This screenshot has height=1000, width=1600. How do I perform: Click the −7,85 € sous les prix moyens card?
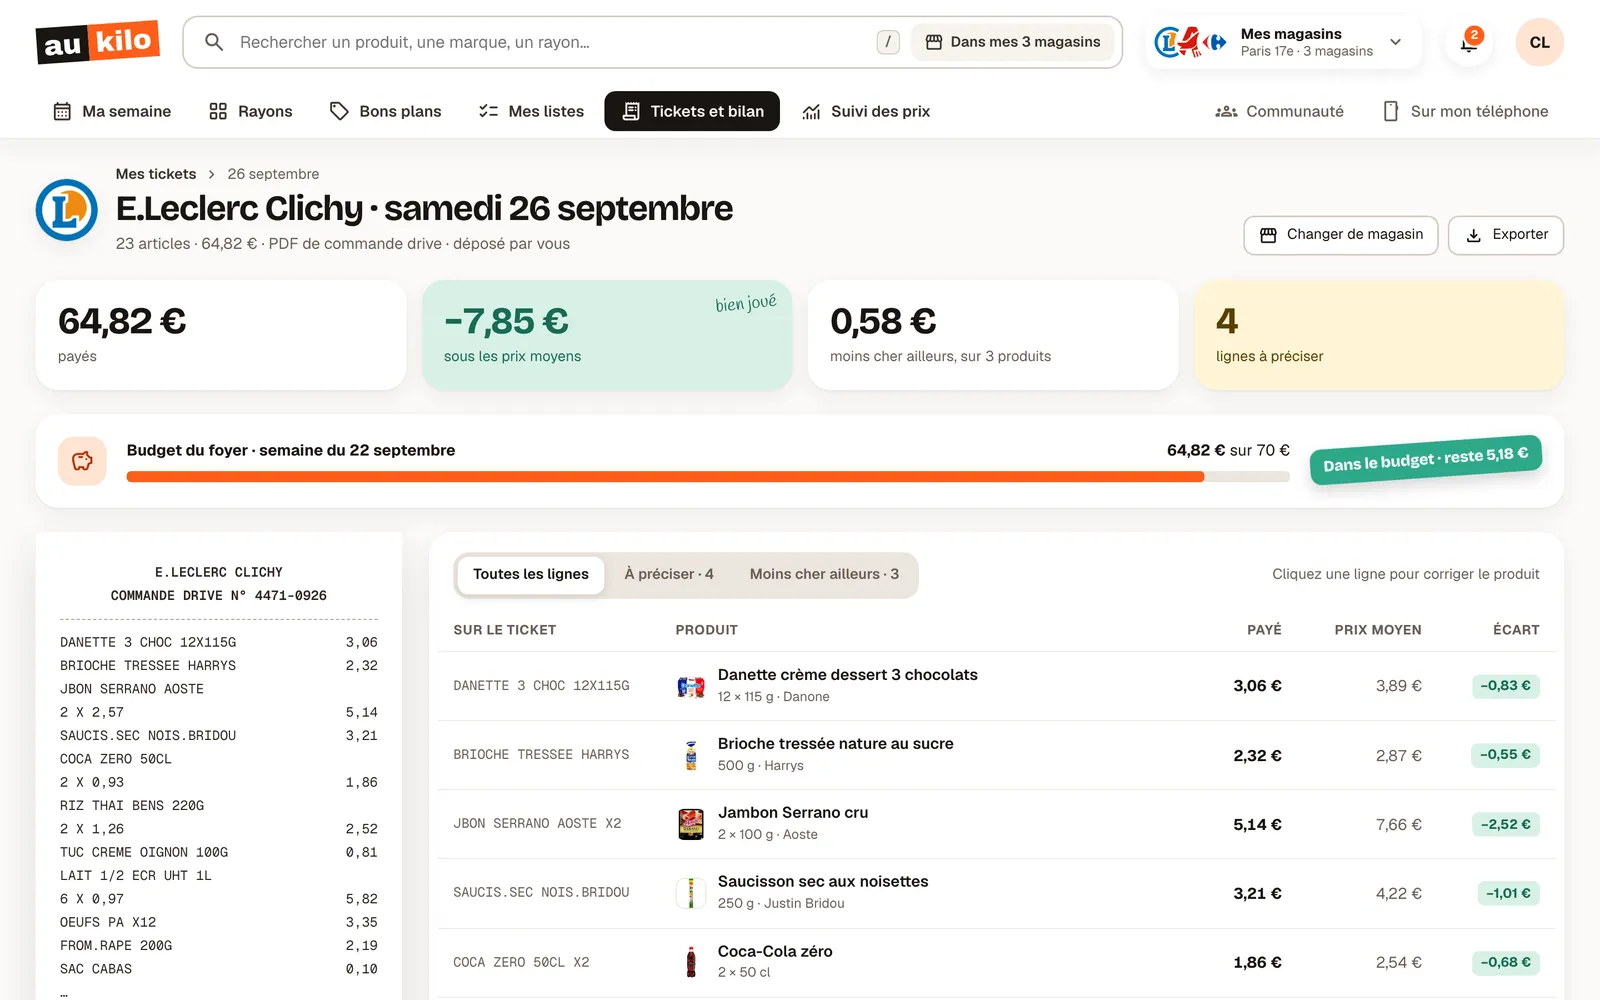pos(607,335)
